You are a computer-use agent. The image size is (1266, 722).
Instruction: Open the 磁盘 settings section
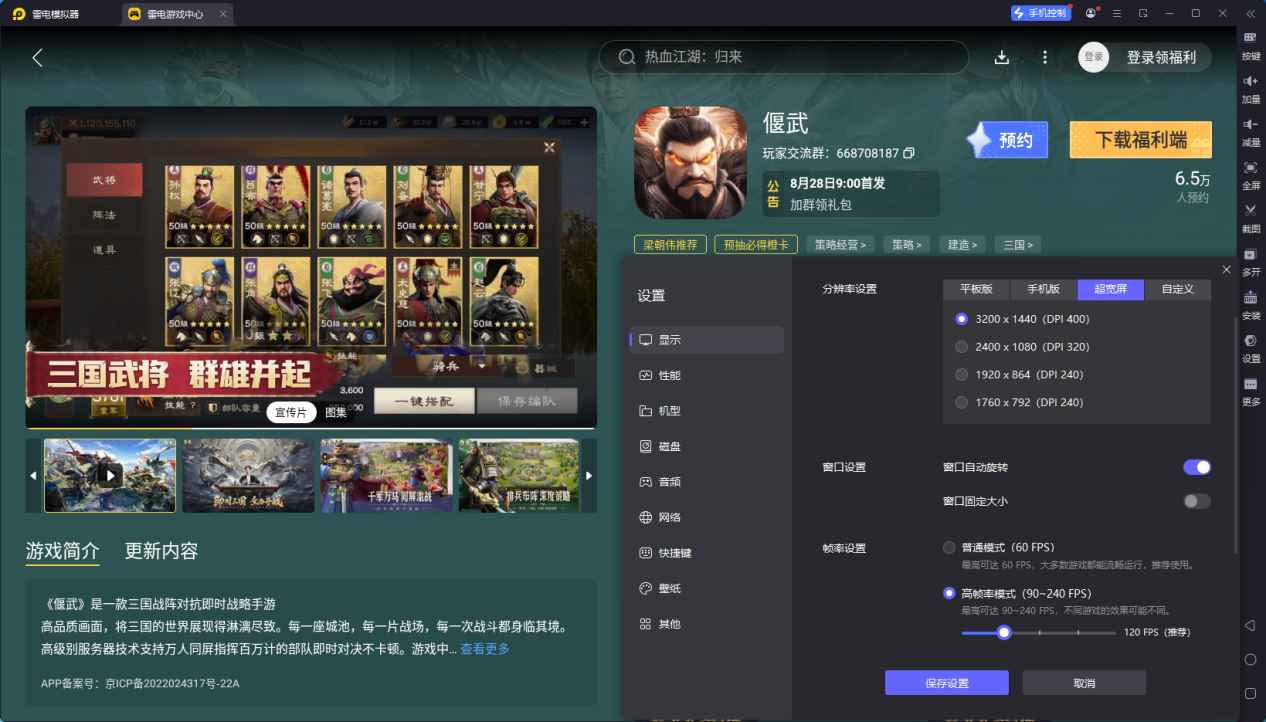707,446
